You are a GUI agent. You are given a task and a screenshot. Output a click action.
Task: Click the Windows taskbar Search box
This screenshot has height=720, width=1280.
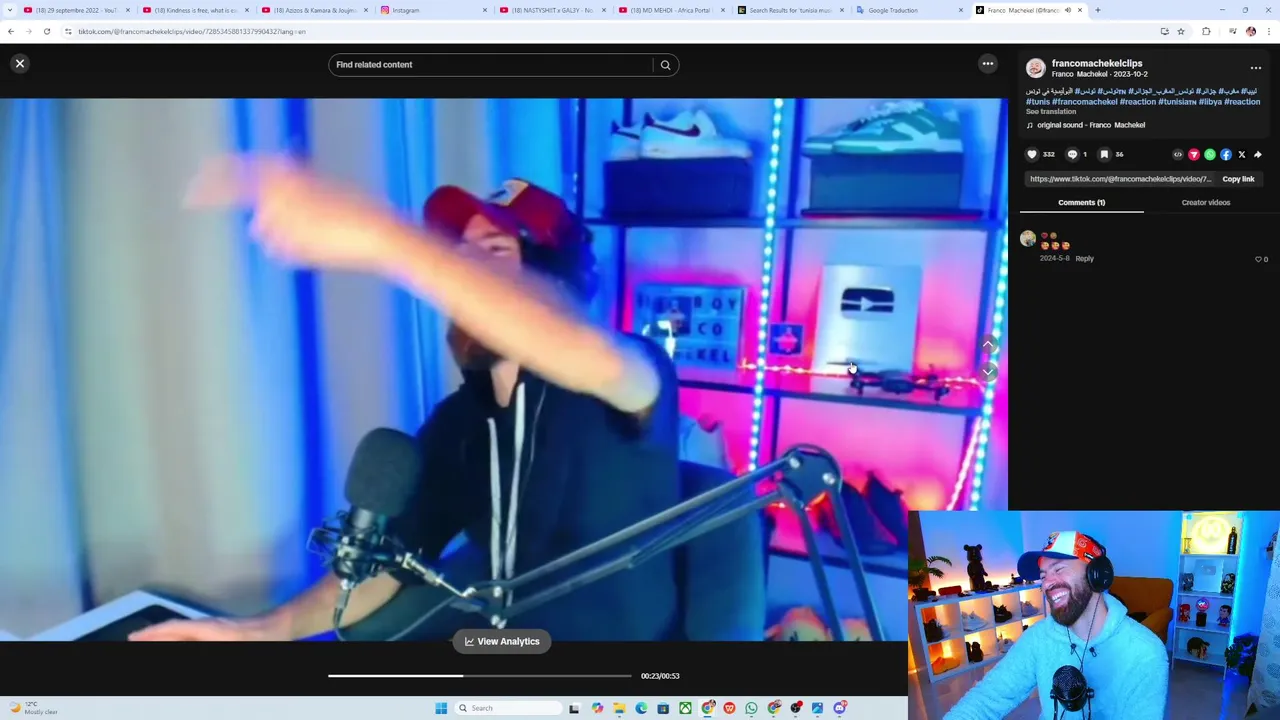click(508, 708)
